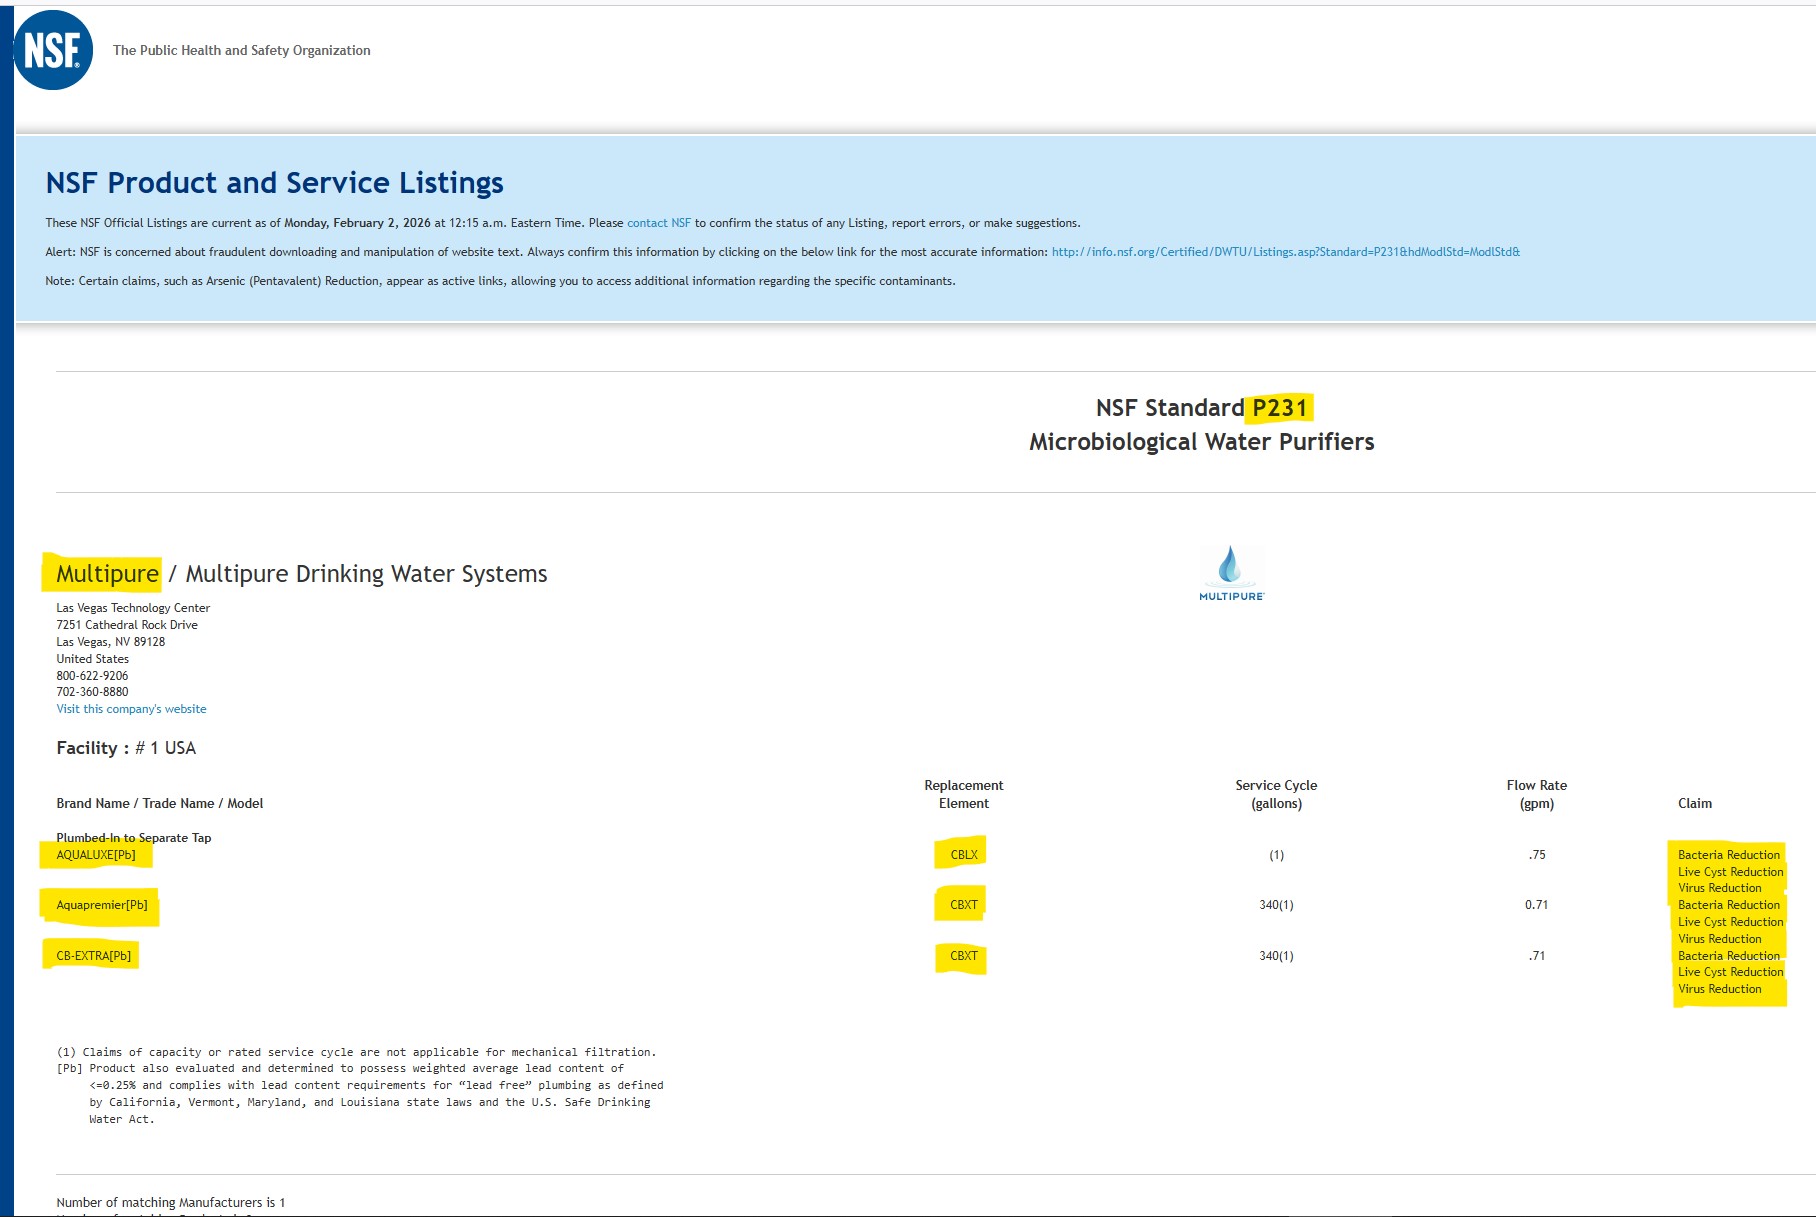The image size is (1816, 1217).
Task: Open Bacteria Reduction claim for CB-EXTRA
Action: point(1728,956)
